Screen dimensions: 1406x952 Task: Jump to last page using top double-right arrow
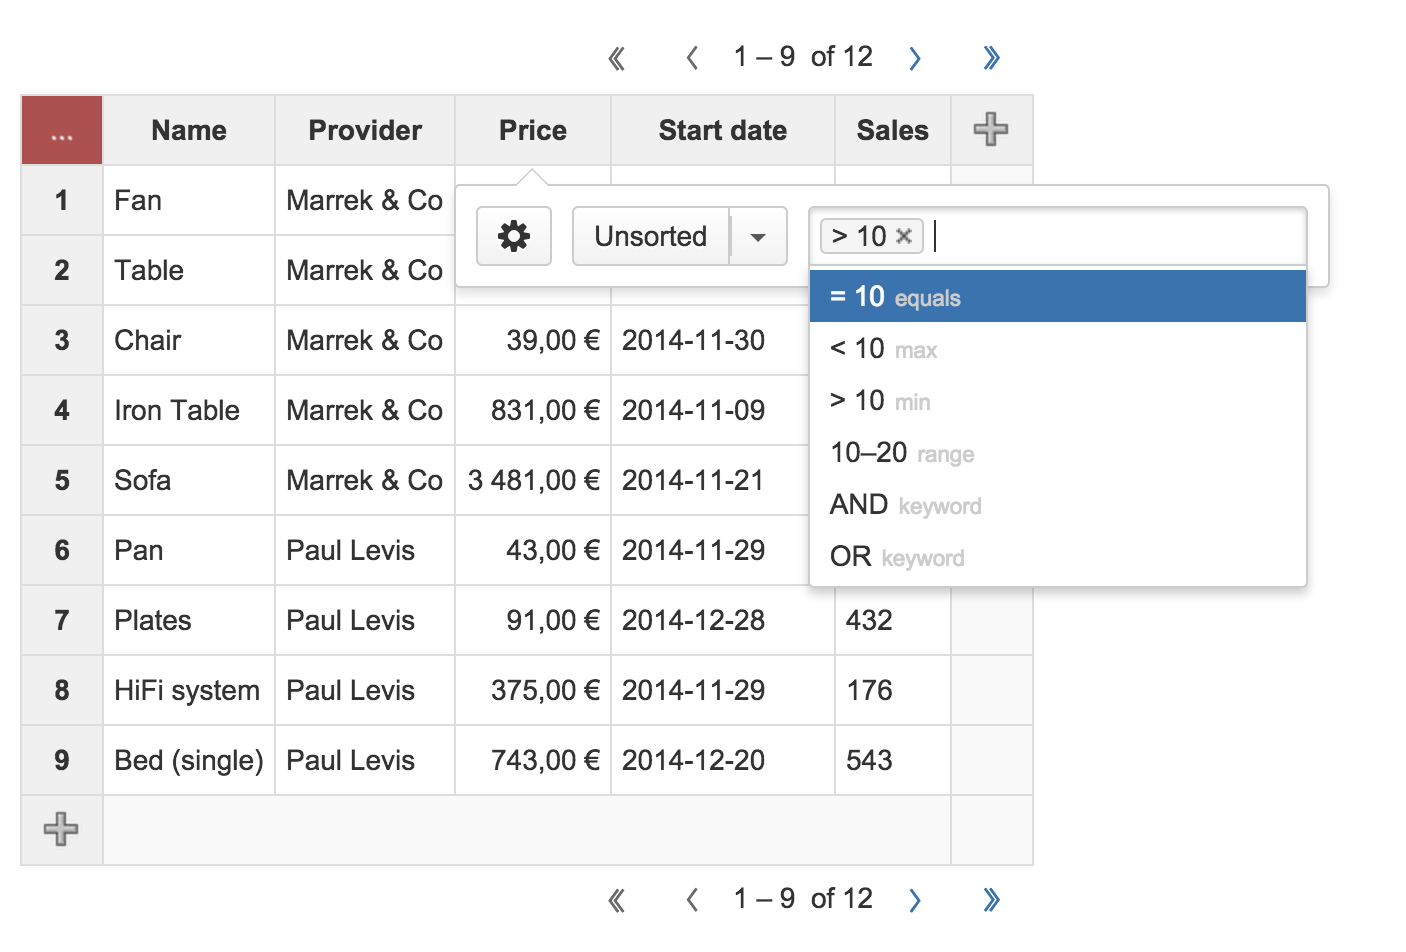[x=991, y=58]
